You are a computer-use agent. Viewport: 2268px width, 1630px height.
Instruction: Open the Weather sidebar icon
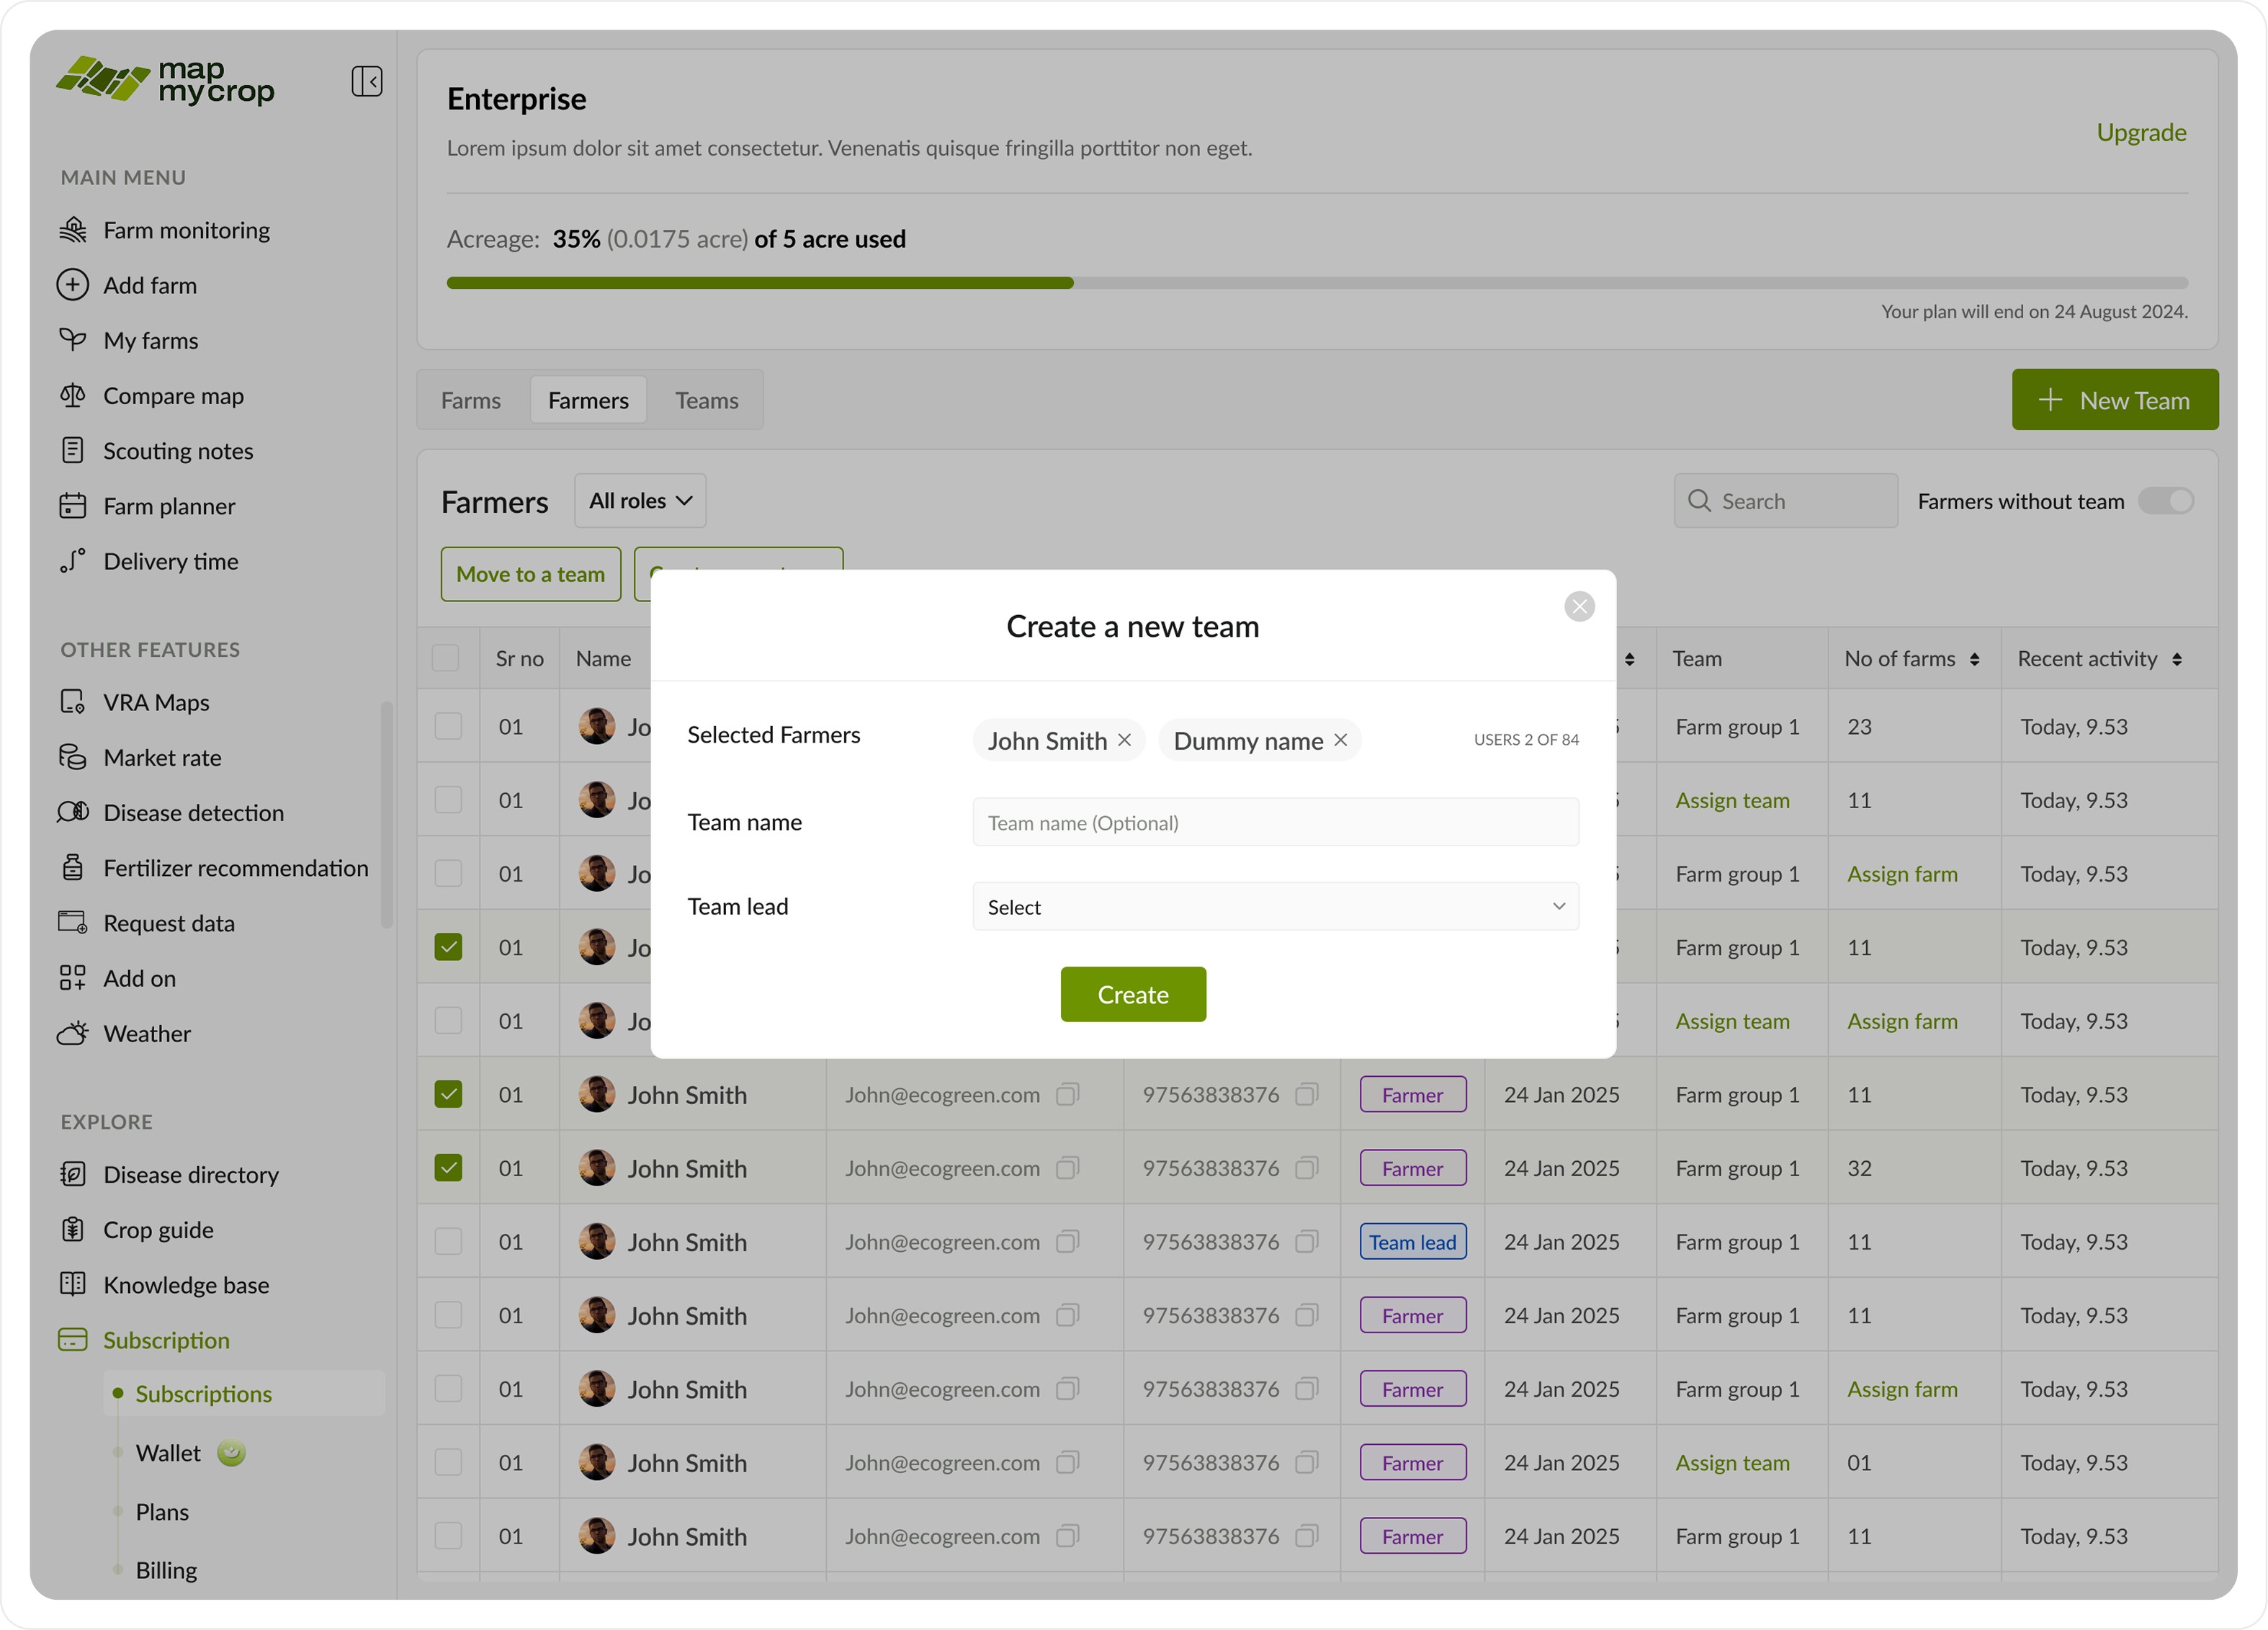(72, 1033)
